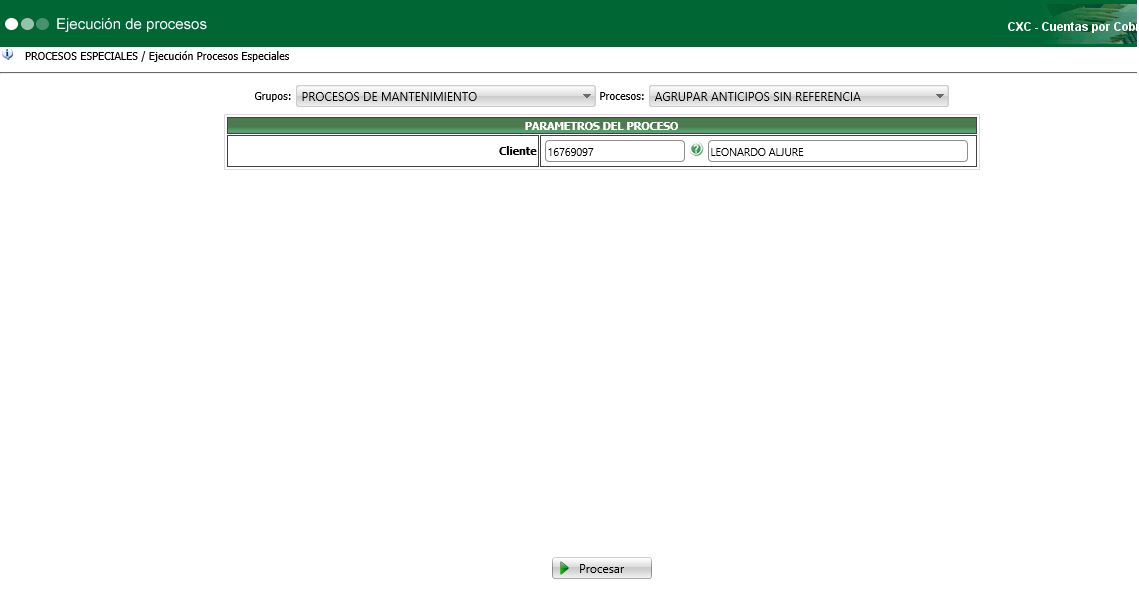This screenshot has height=595, width=1139.
Task: Click the CXC - Cuentas por Cobrar label
Action: click(x=1075, y=27)
